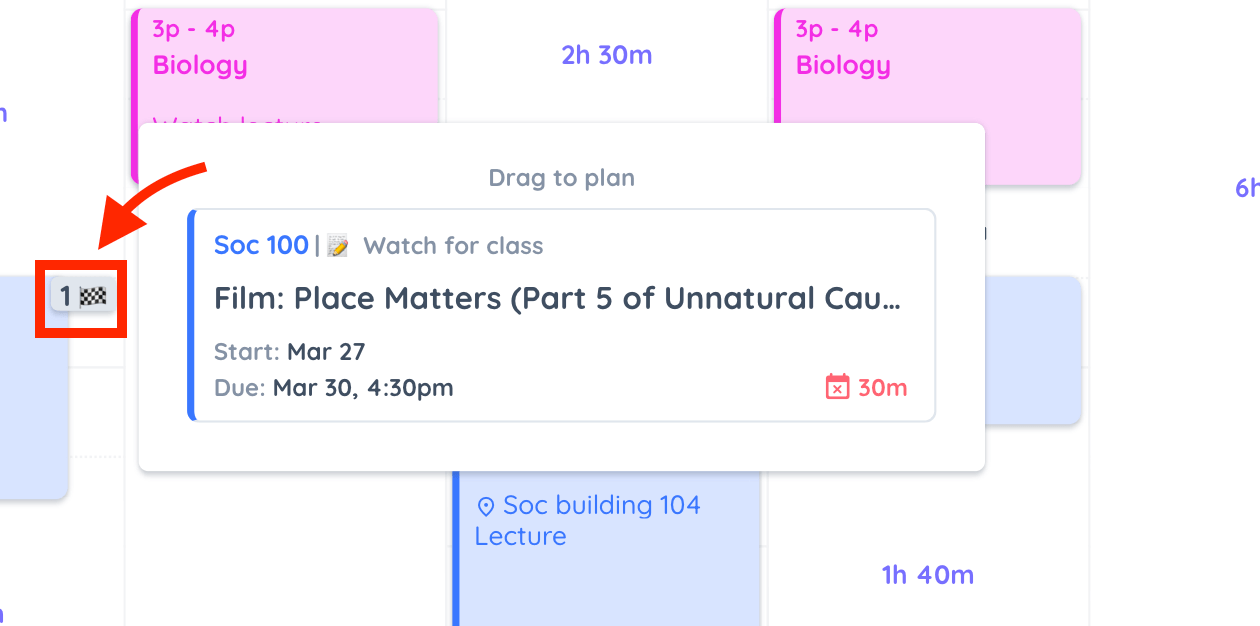Viewport: 1260px width, 626px height.
Task: Click the checkered flag icon in the badge
Action: [93, 296]
